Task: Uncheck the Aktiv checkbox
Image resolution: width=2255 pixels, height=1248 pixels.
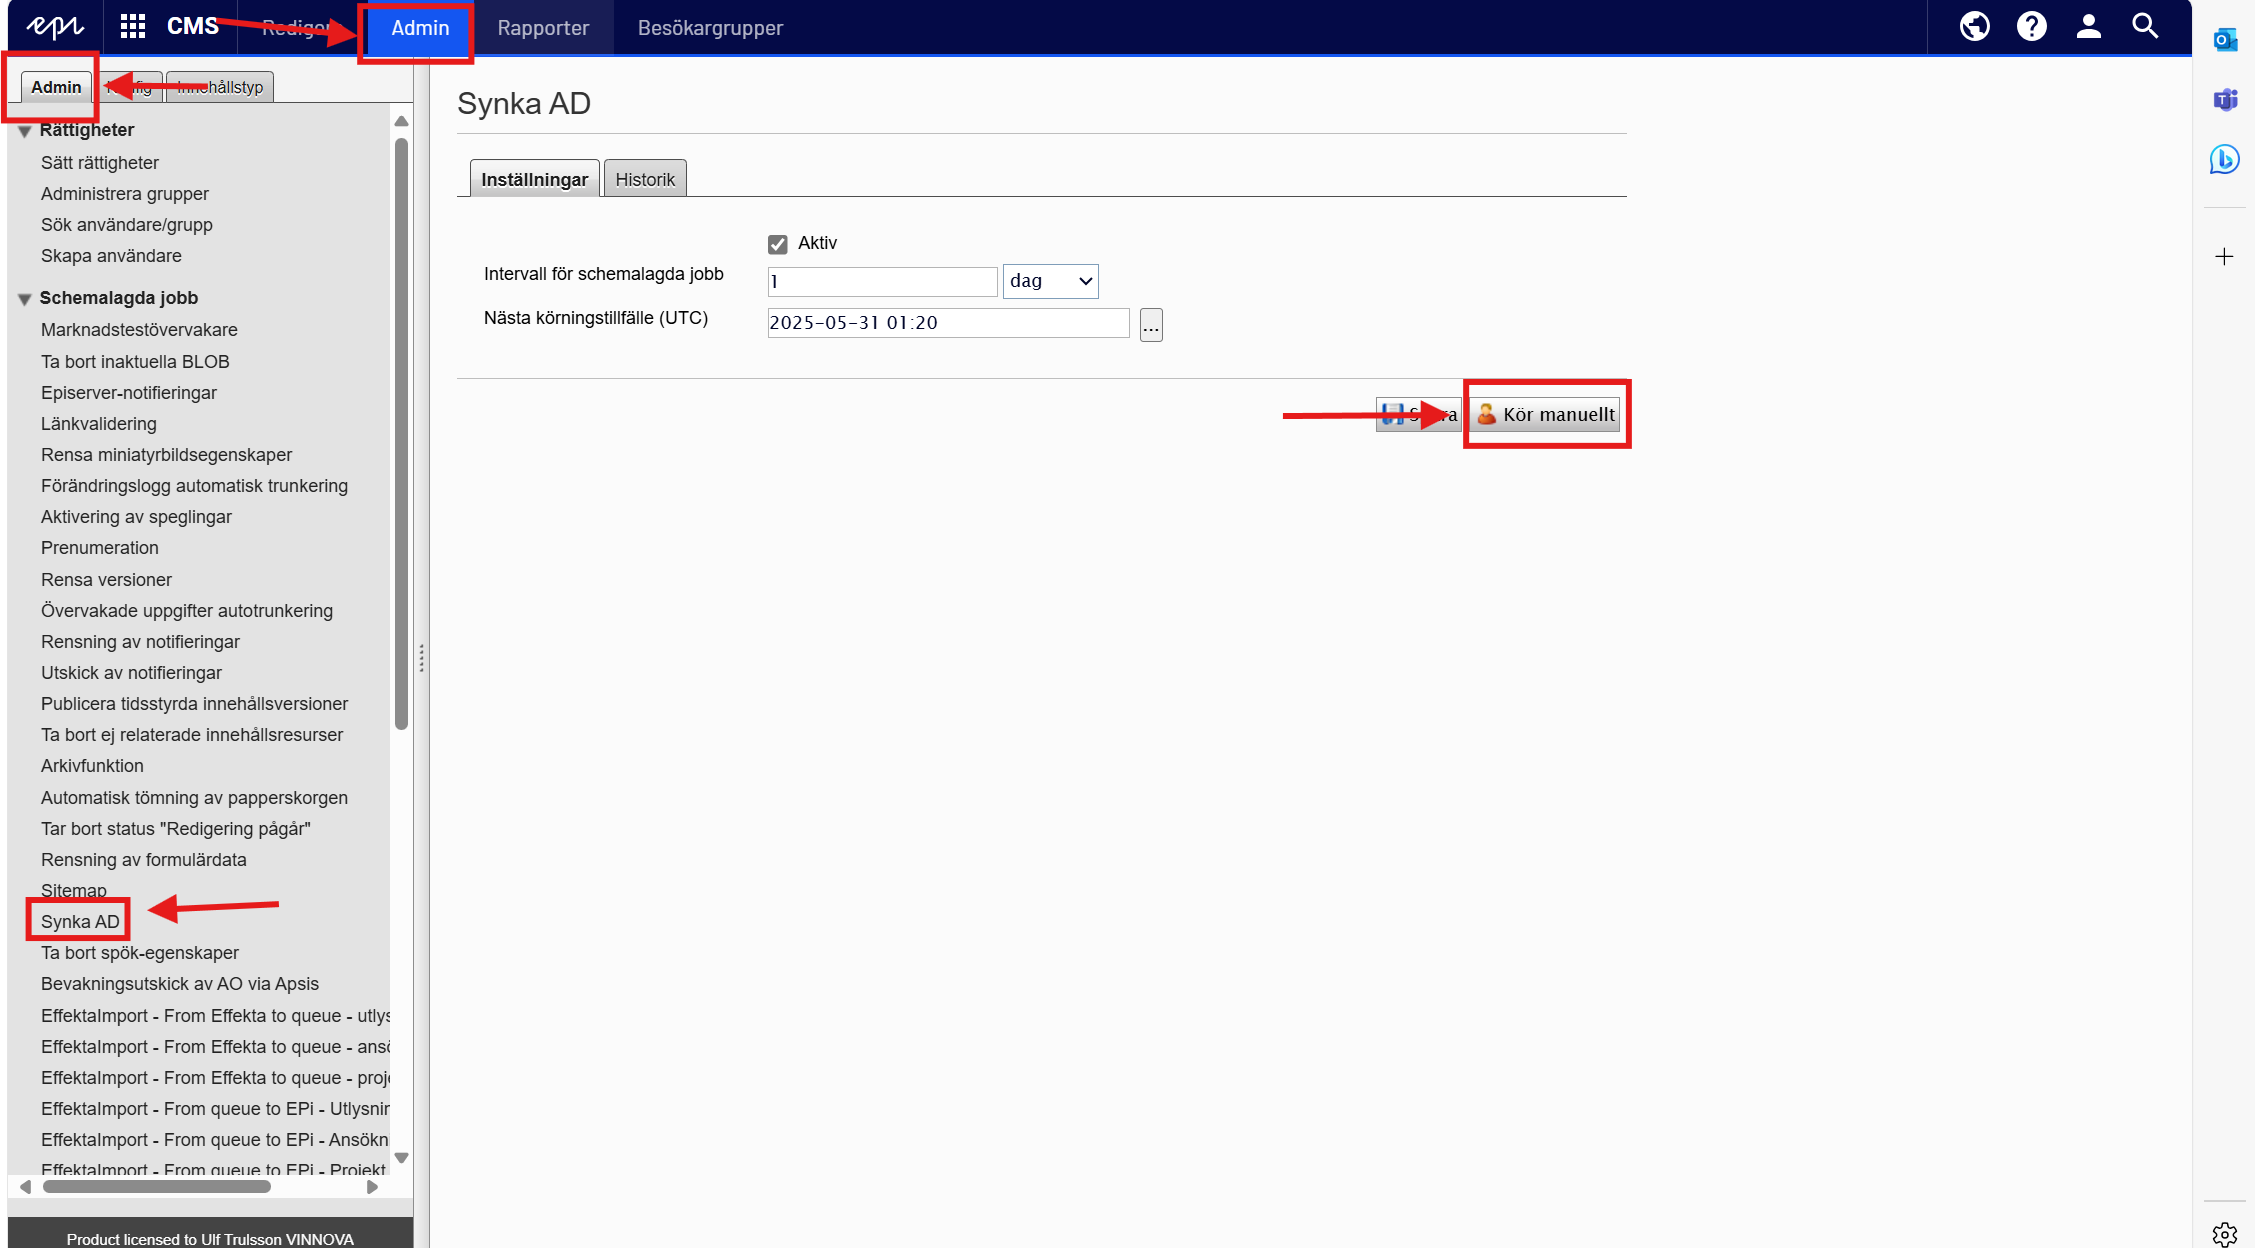Action: point(778,244)
